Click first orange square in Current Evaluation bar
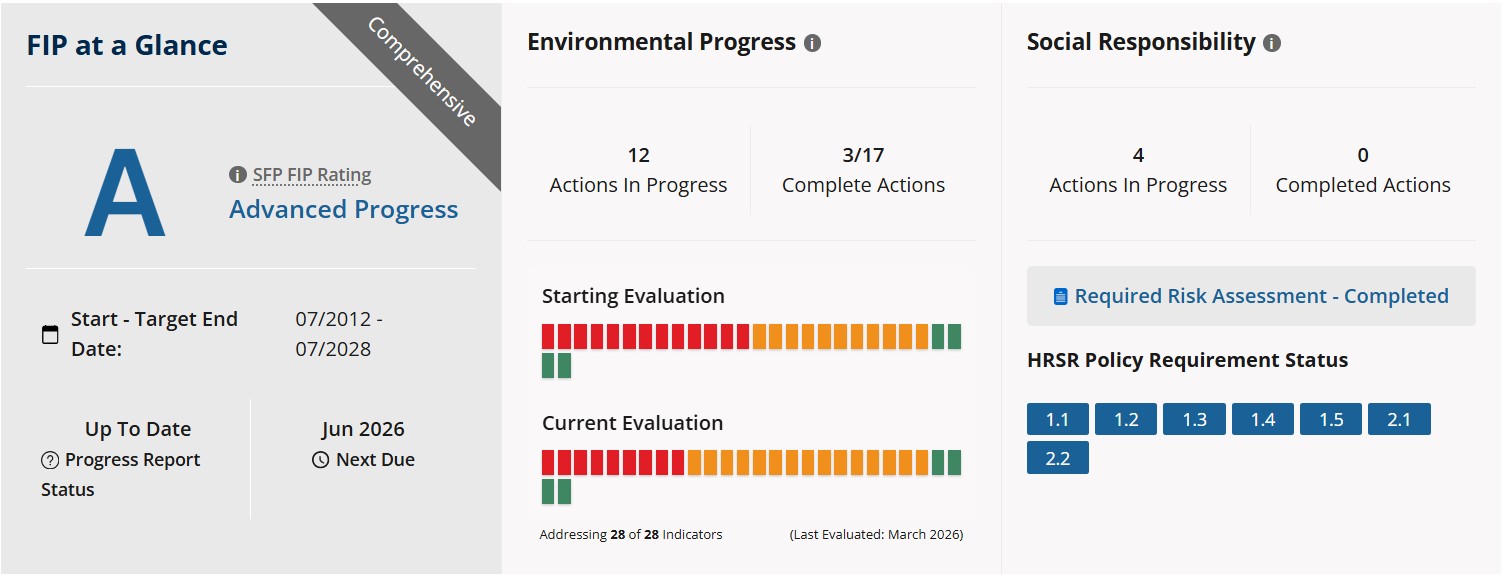The width and height of the screenshot is (1504, 578). click(695, 463)
